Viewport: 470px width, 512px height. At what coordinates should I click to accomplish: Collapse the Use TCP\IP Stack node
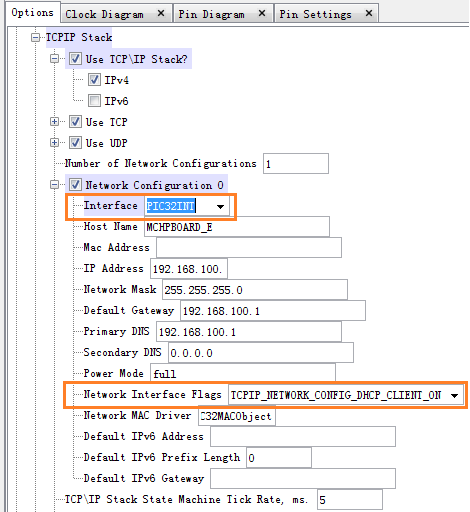(x=54, y=59)
